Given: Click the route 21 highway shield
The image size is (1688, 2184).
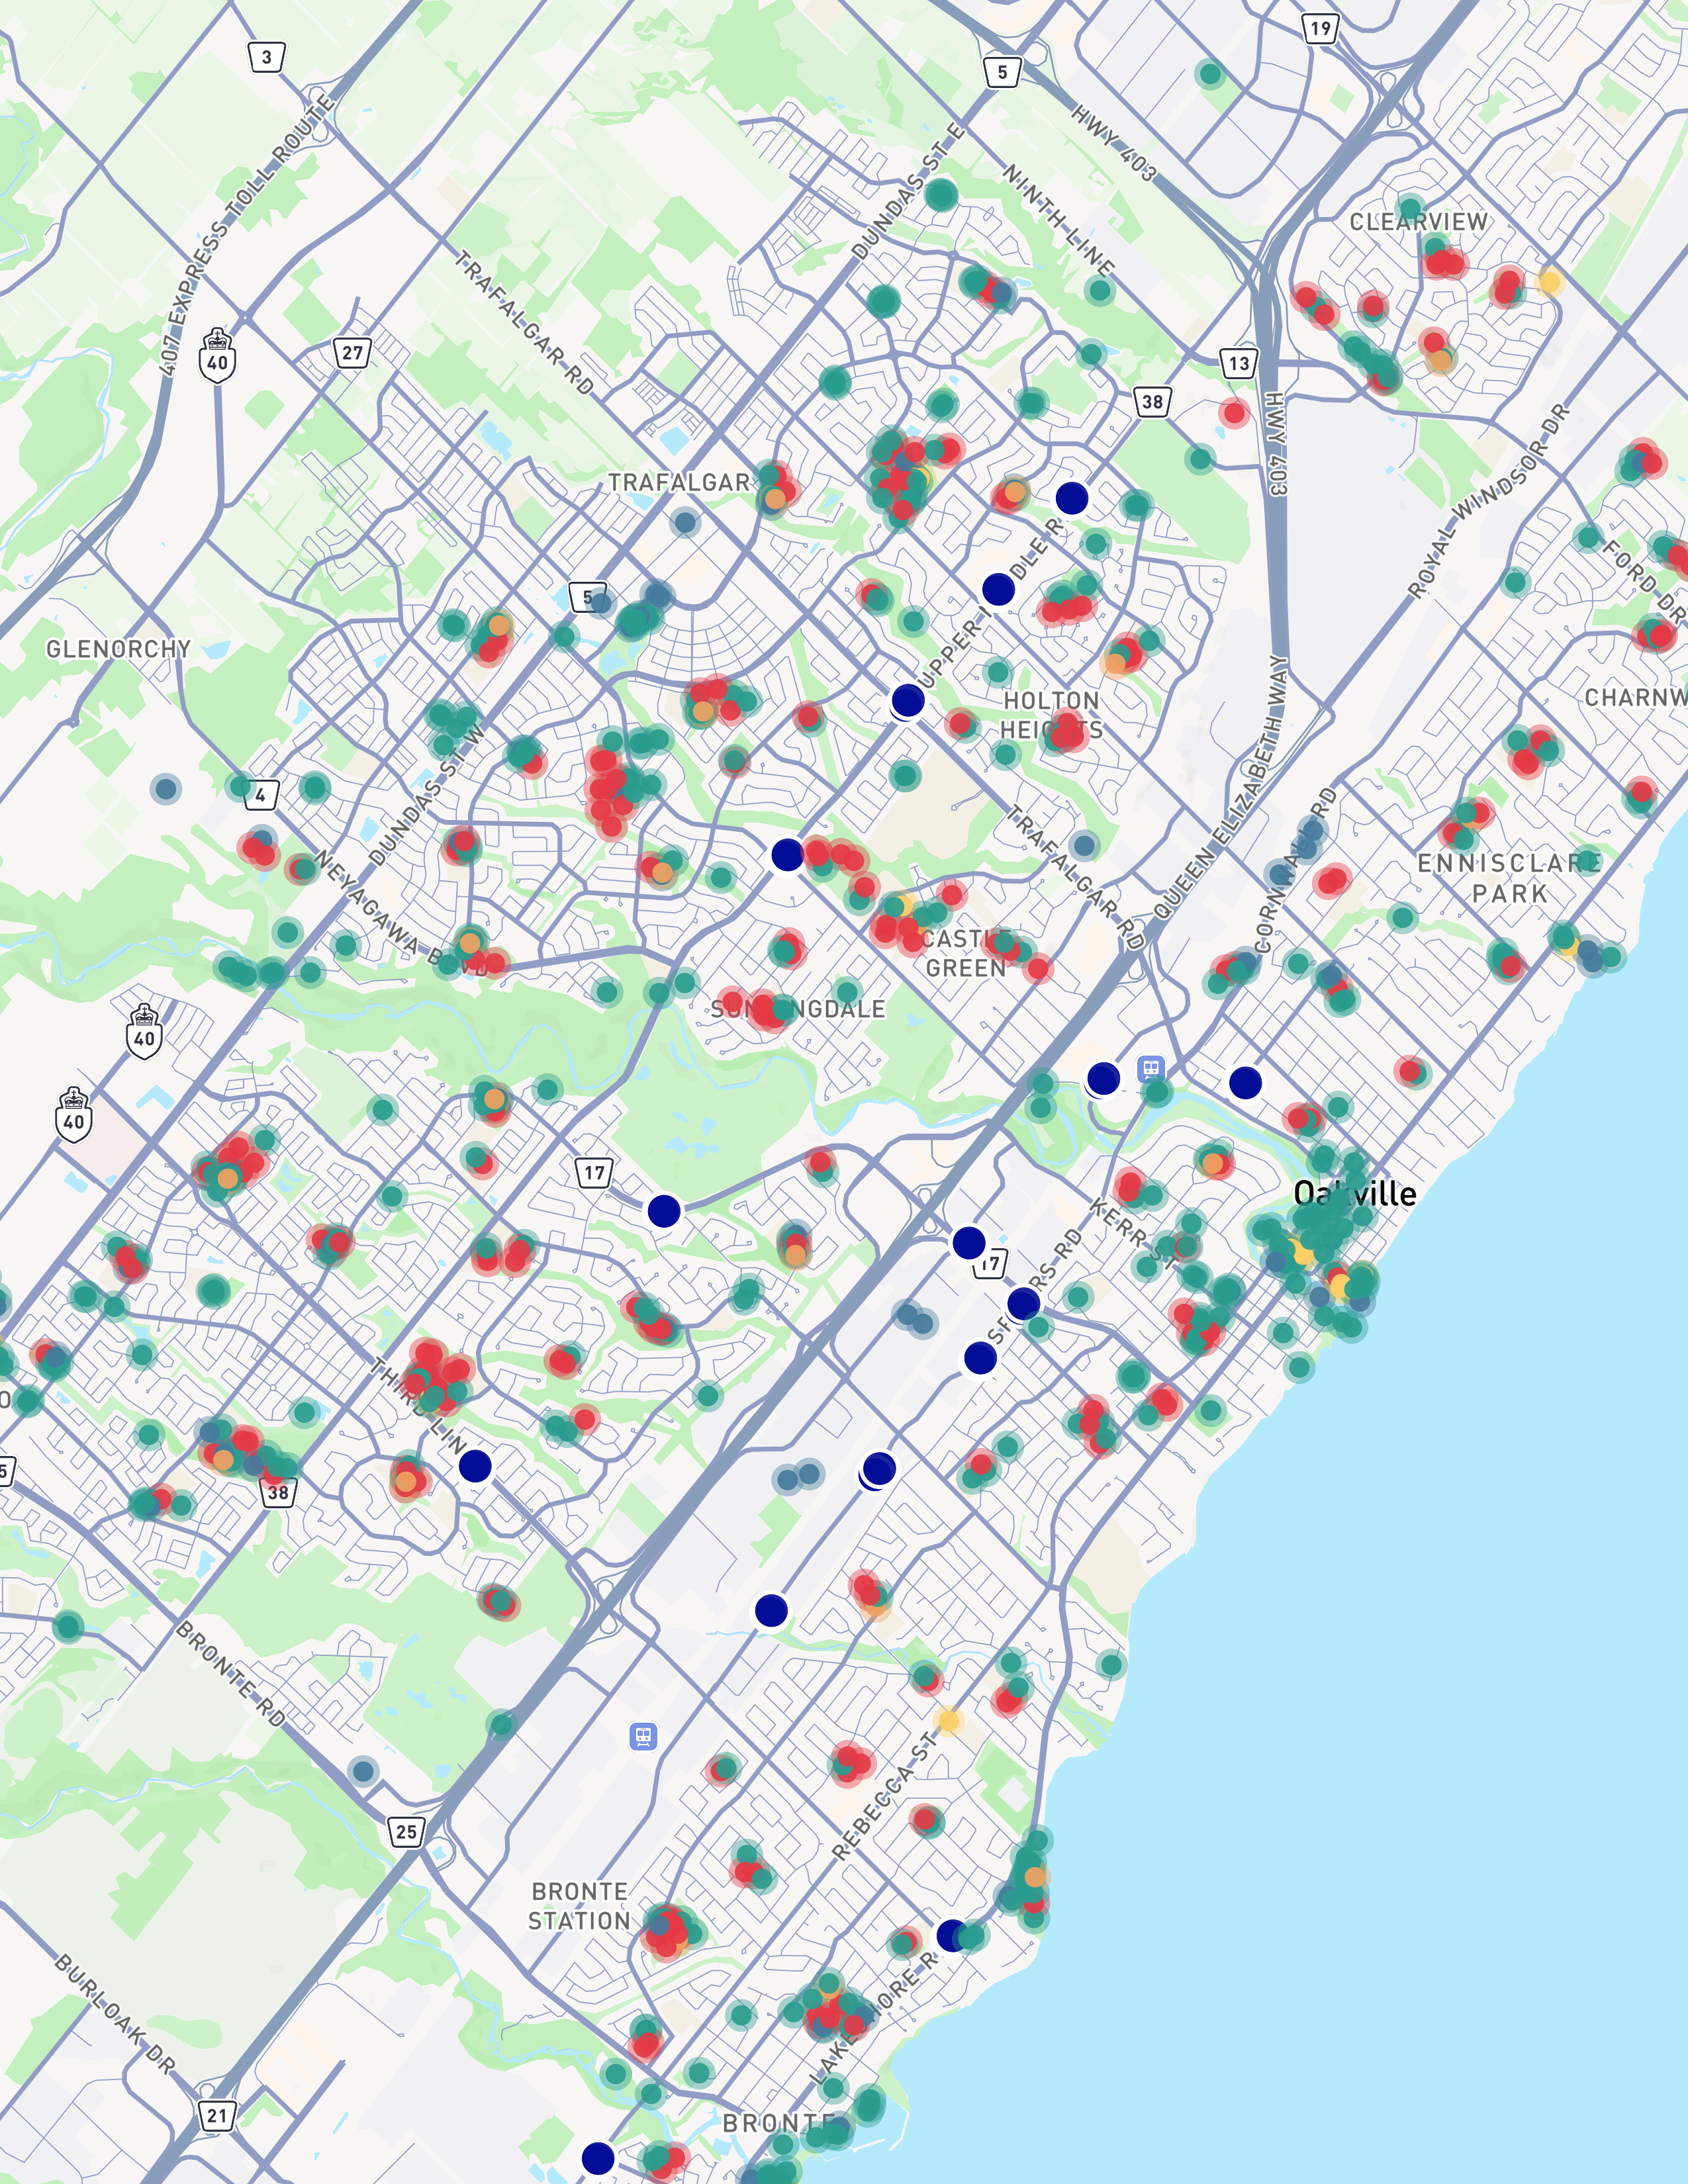Looking at the screenshot, I should pyautogui.click(x=218, y=2115).
